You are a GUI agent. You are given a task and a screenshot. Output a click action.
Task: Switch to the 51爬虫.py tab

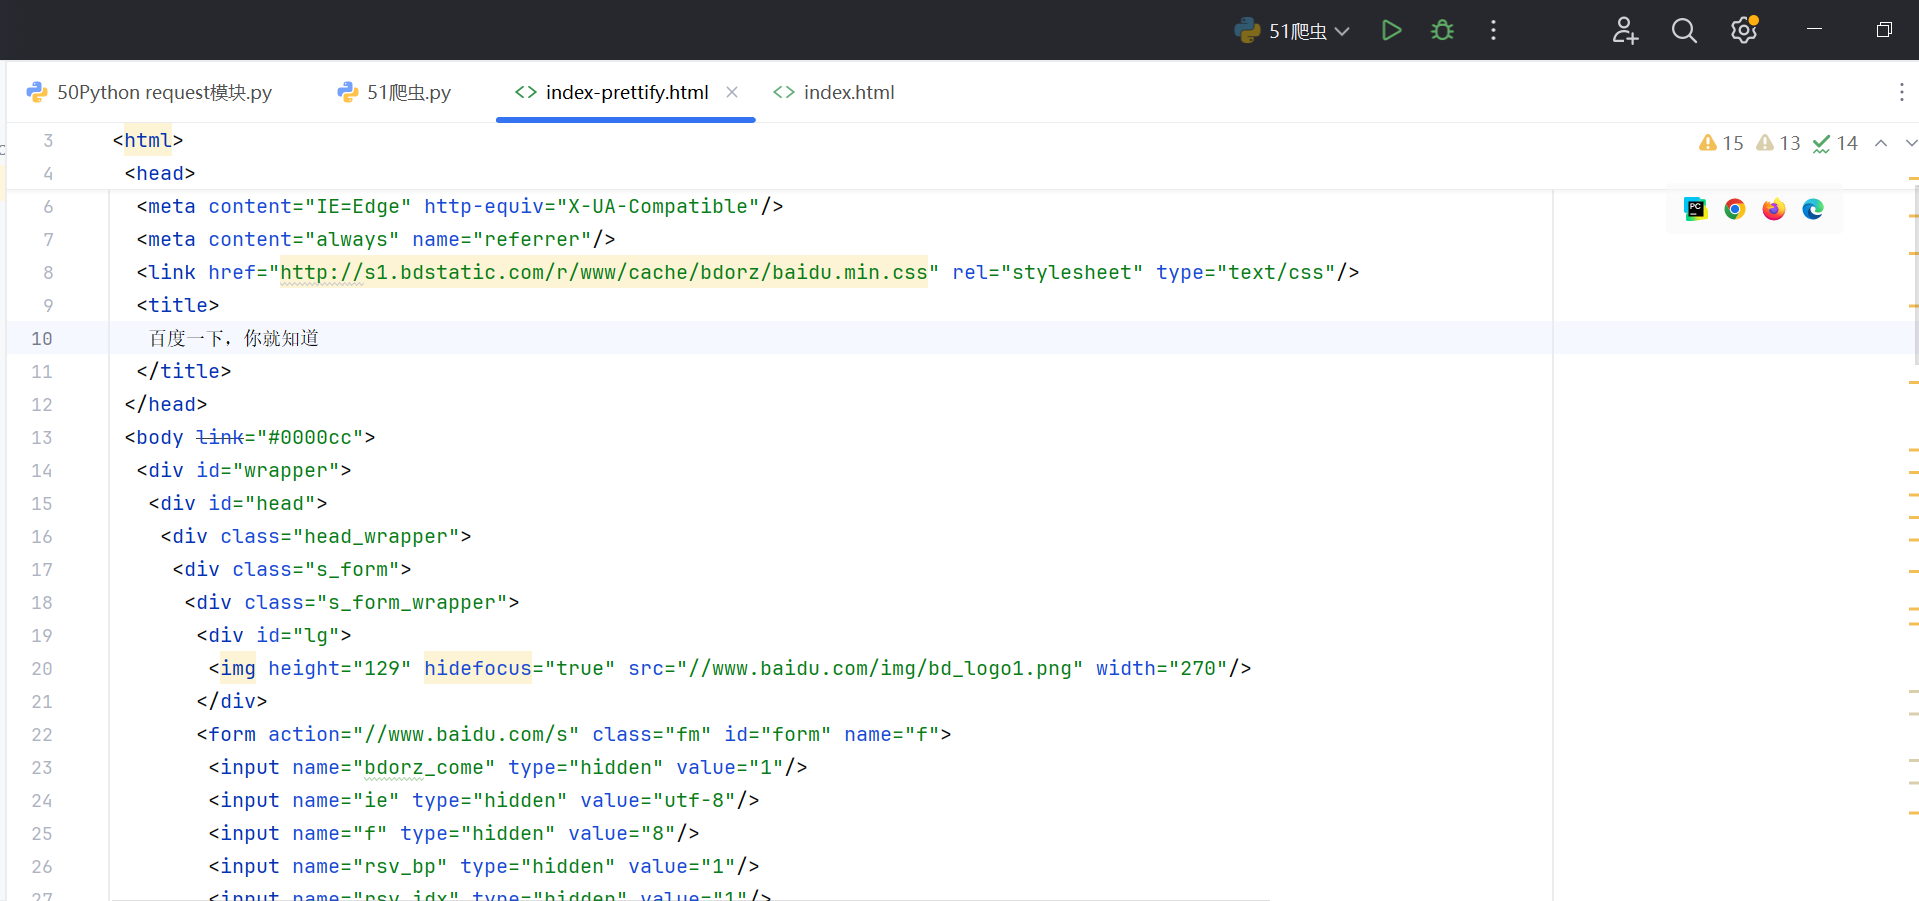click(x=395, y=92)
